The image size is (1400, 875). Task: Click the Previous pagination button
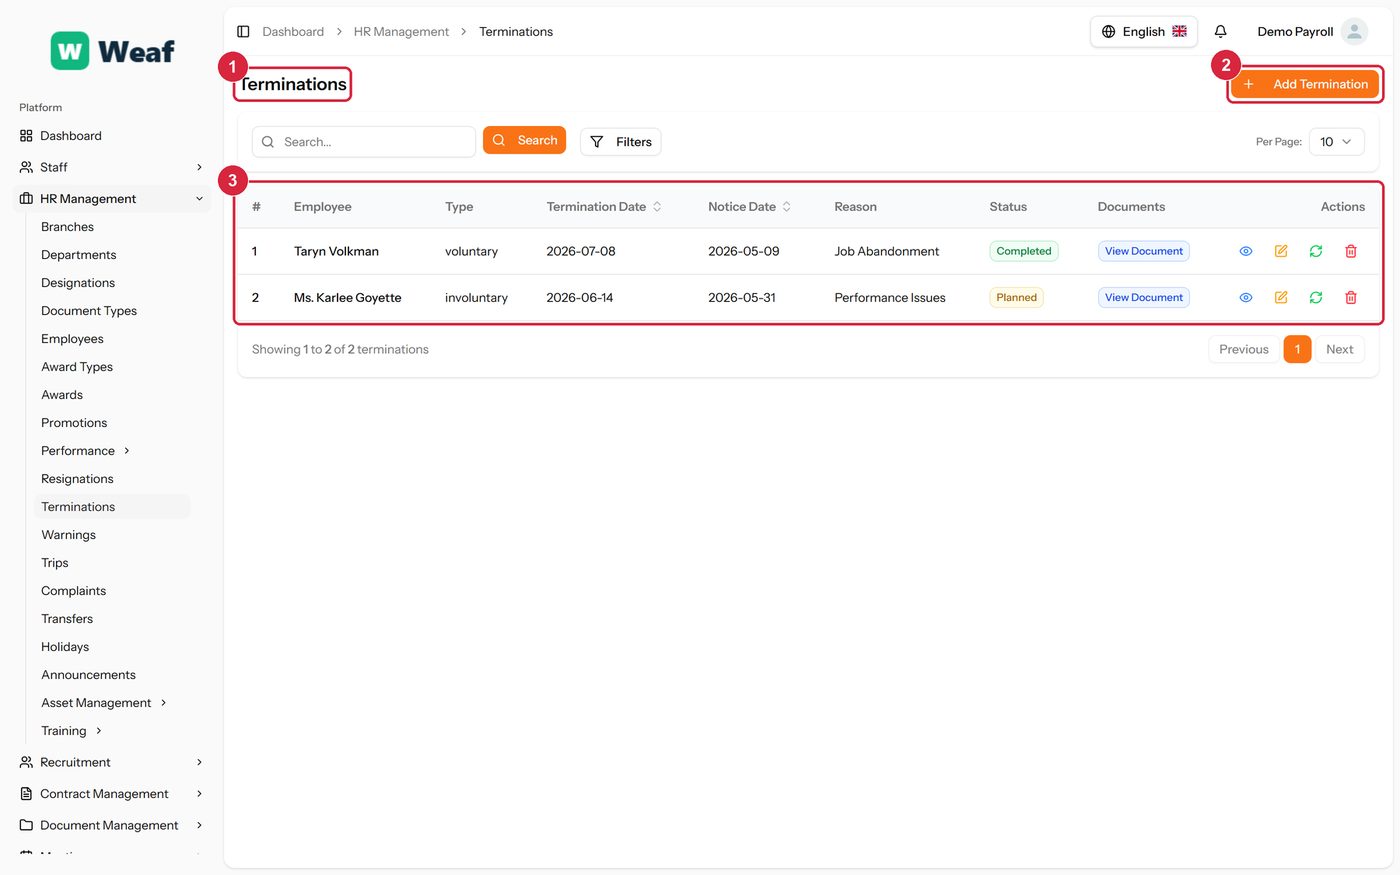[1243, 349]
